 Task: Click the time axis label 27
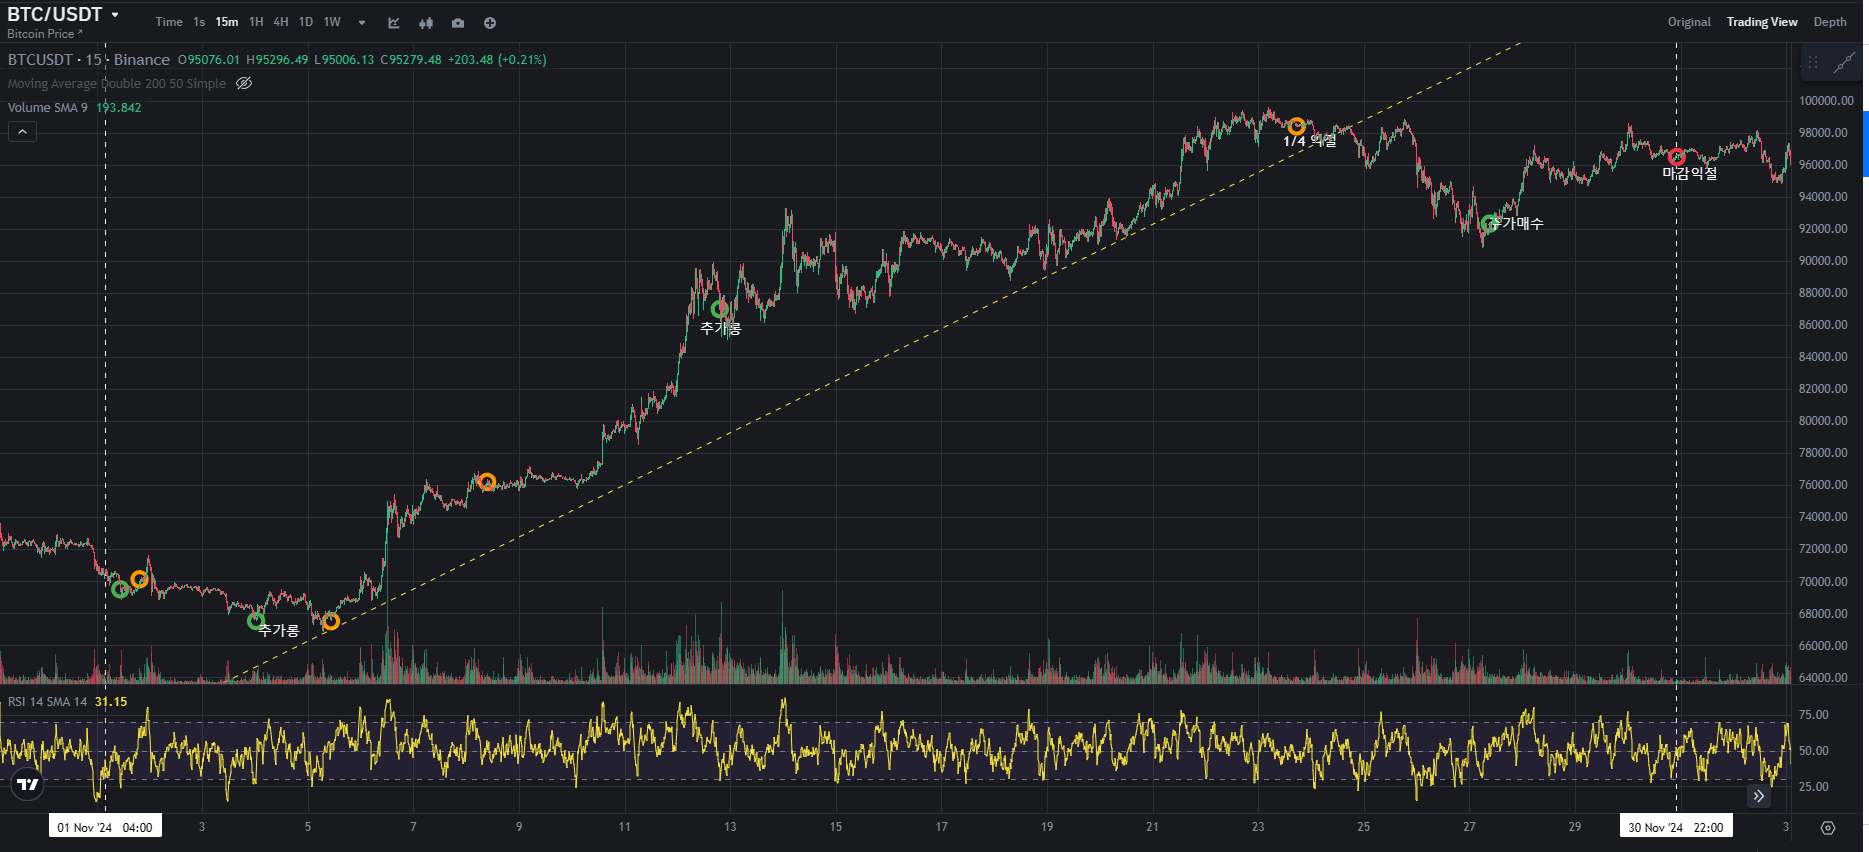coord(1469,827)
